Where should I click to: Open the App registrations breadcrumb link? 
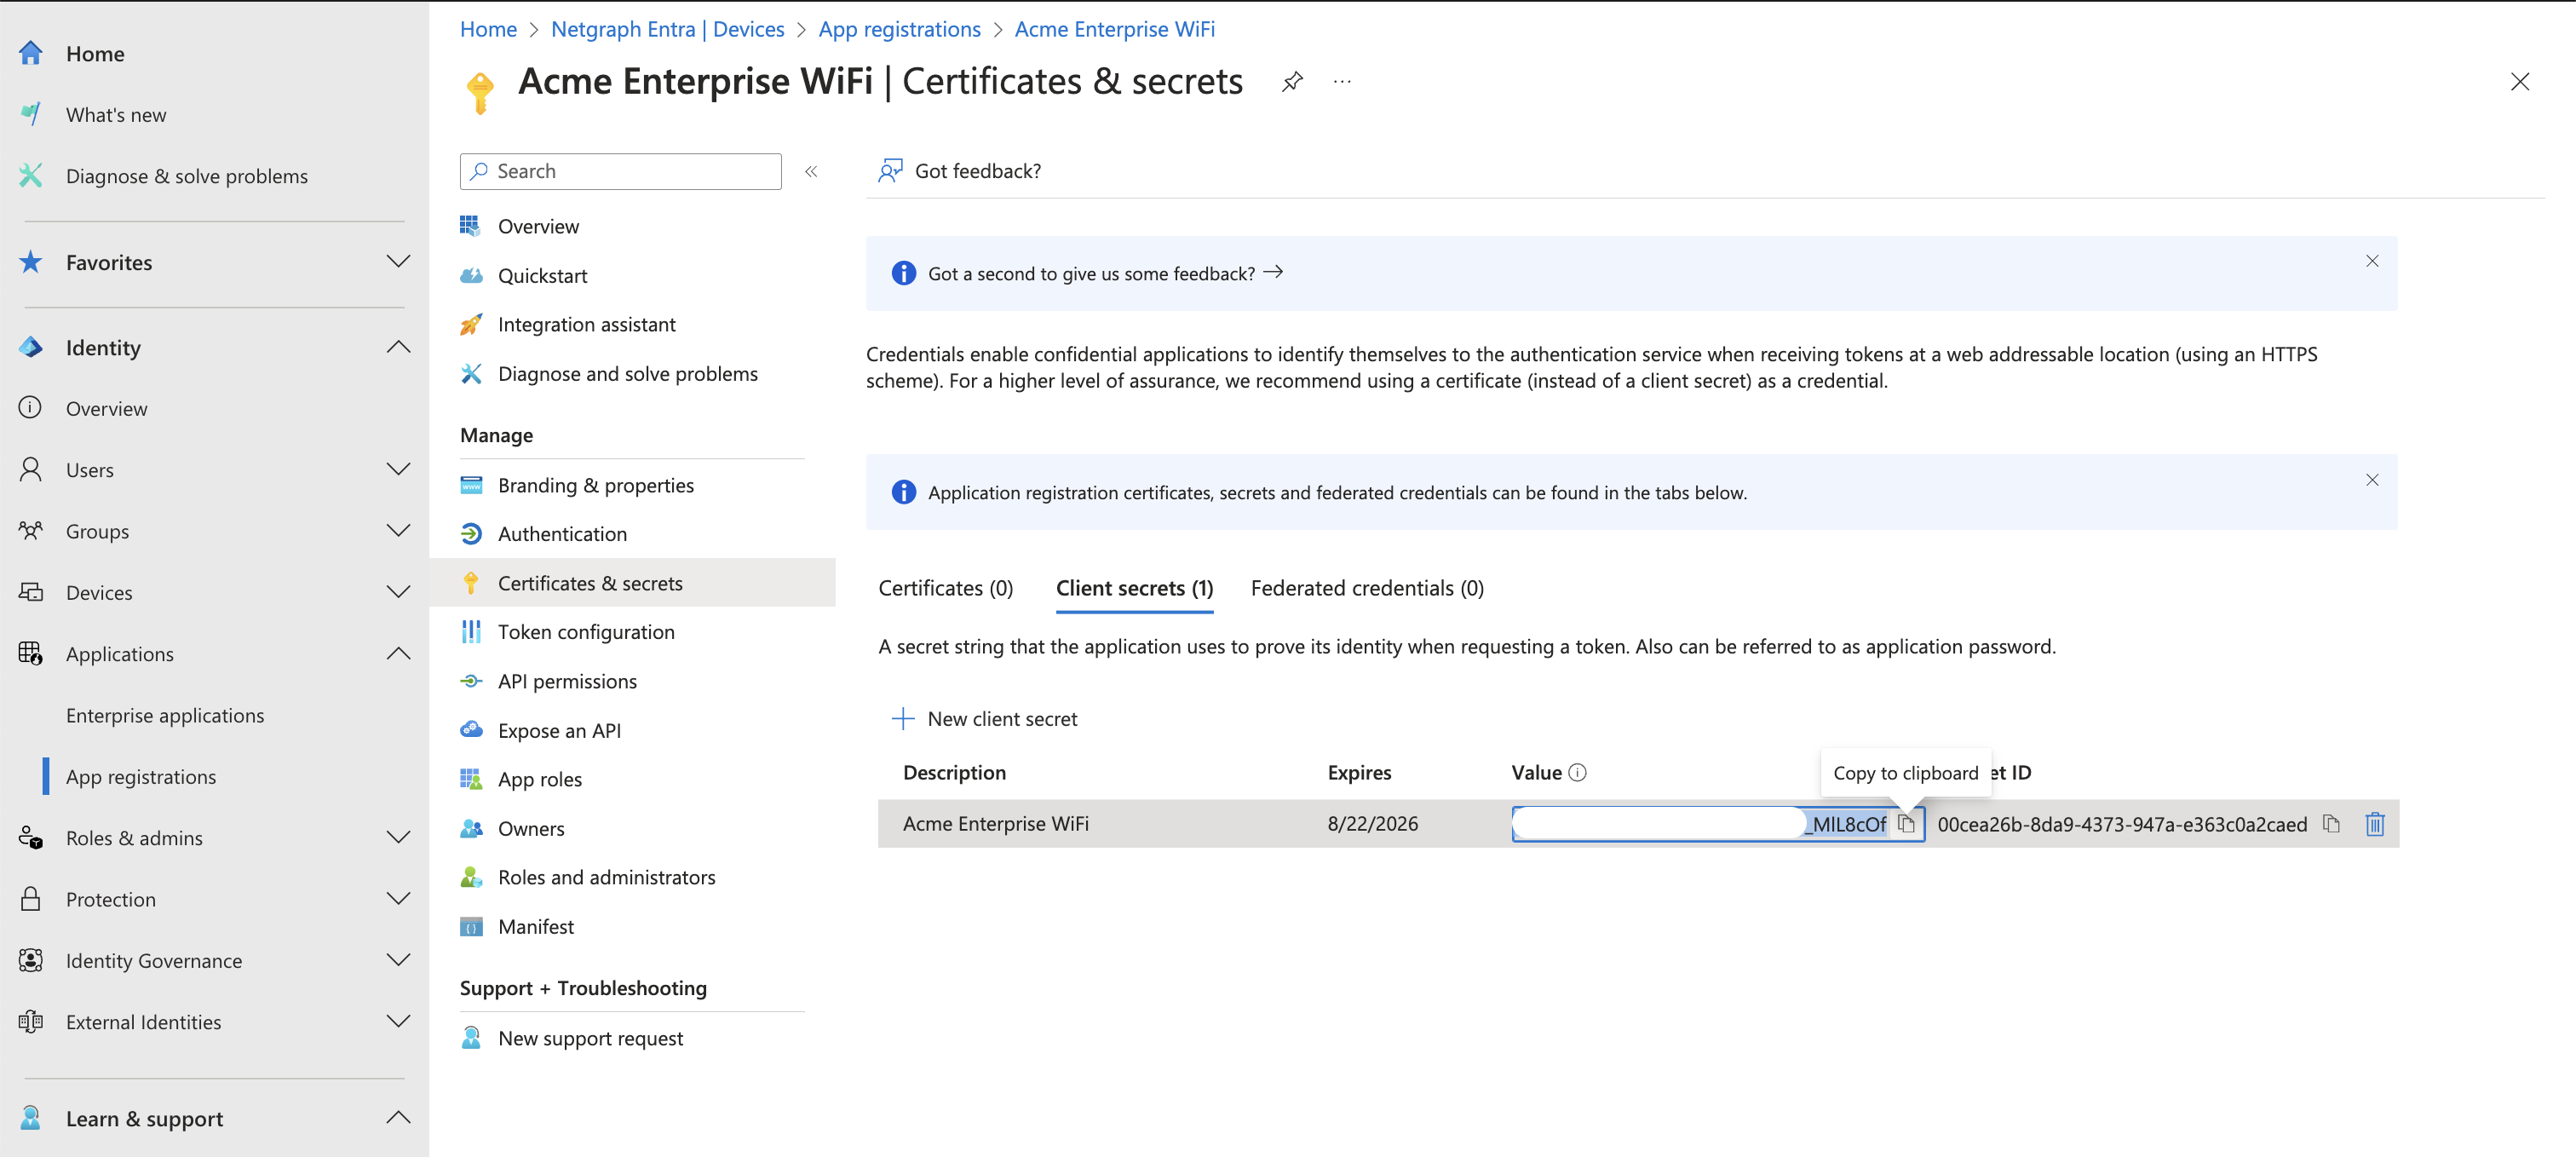point(899,29)
